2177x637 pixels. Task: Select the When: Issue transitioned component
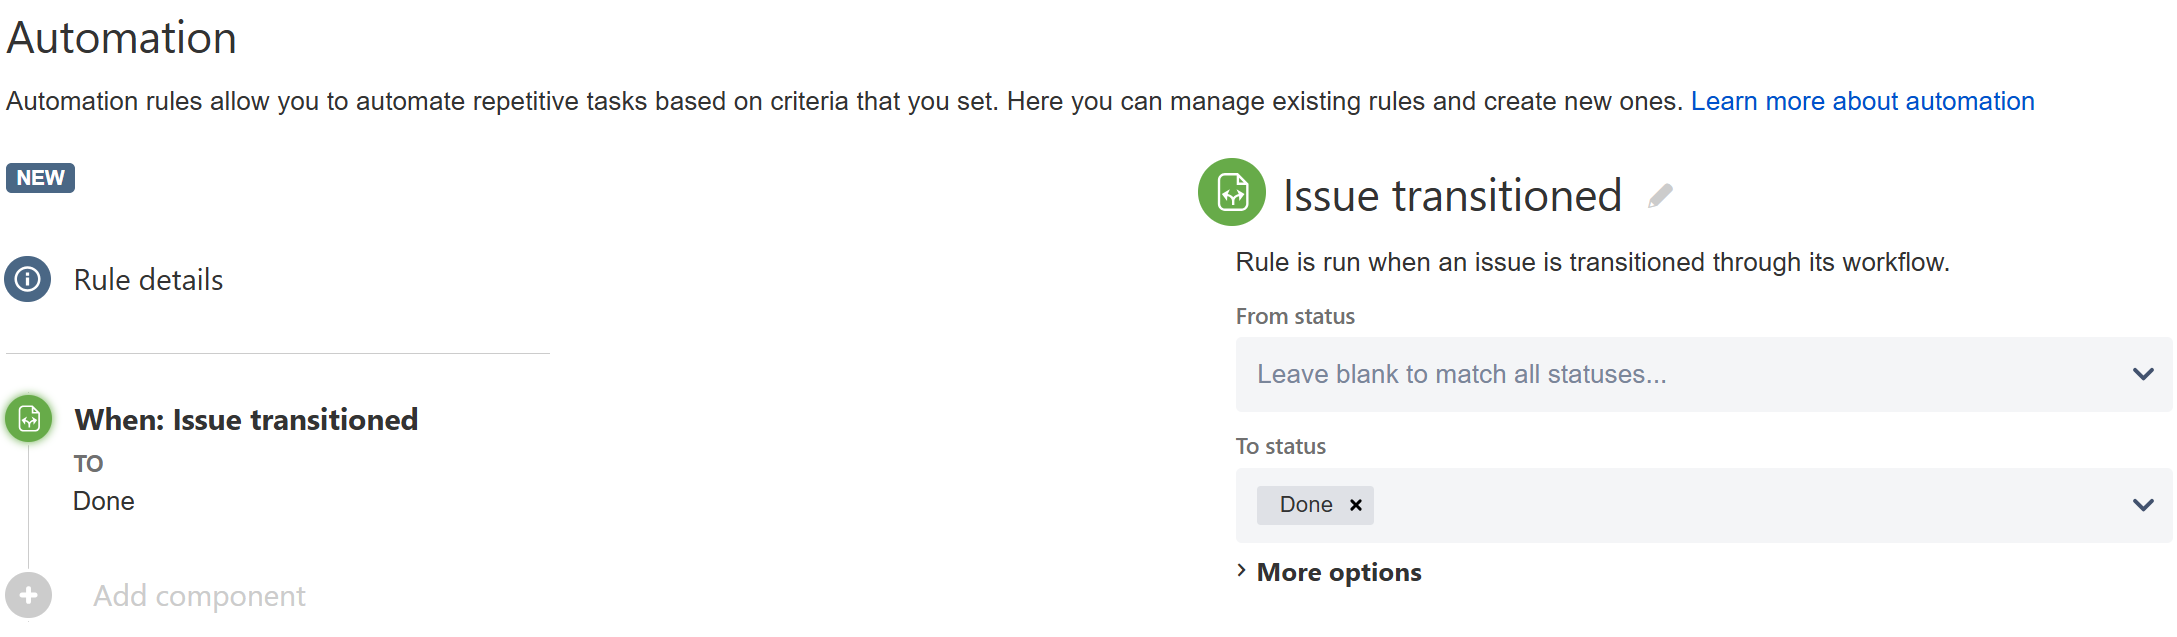(246, 420)
